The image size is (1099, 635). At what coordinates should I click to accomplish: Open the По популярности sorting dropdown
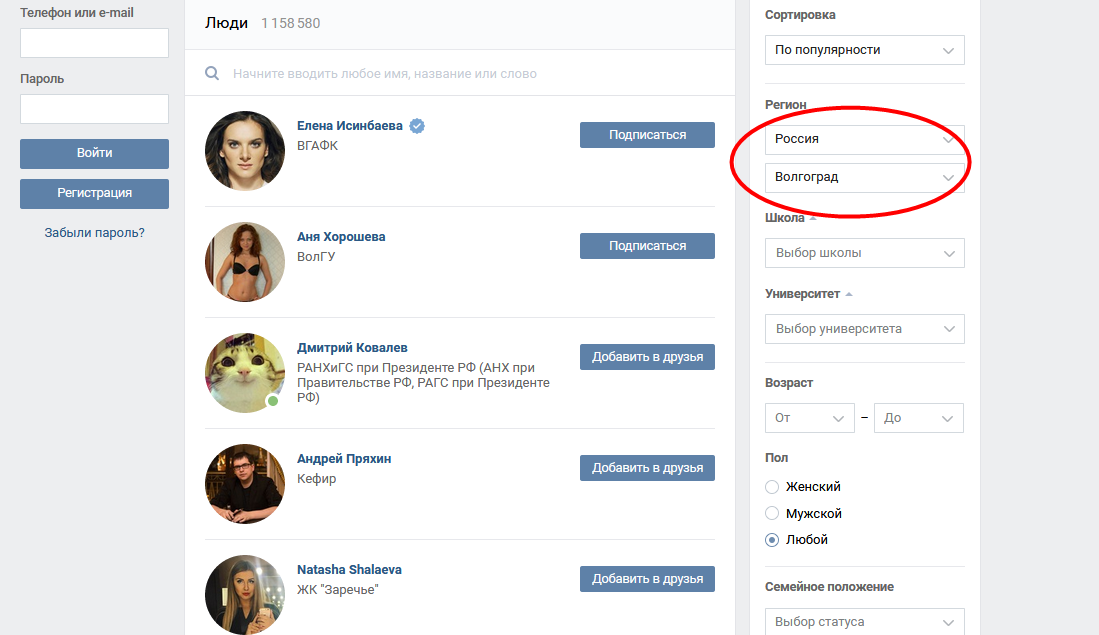click(865, 50)
